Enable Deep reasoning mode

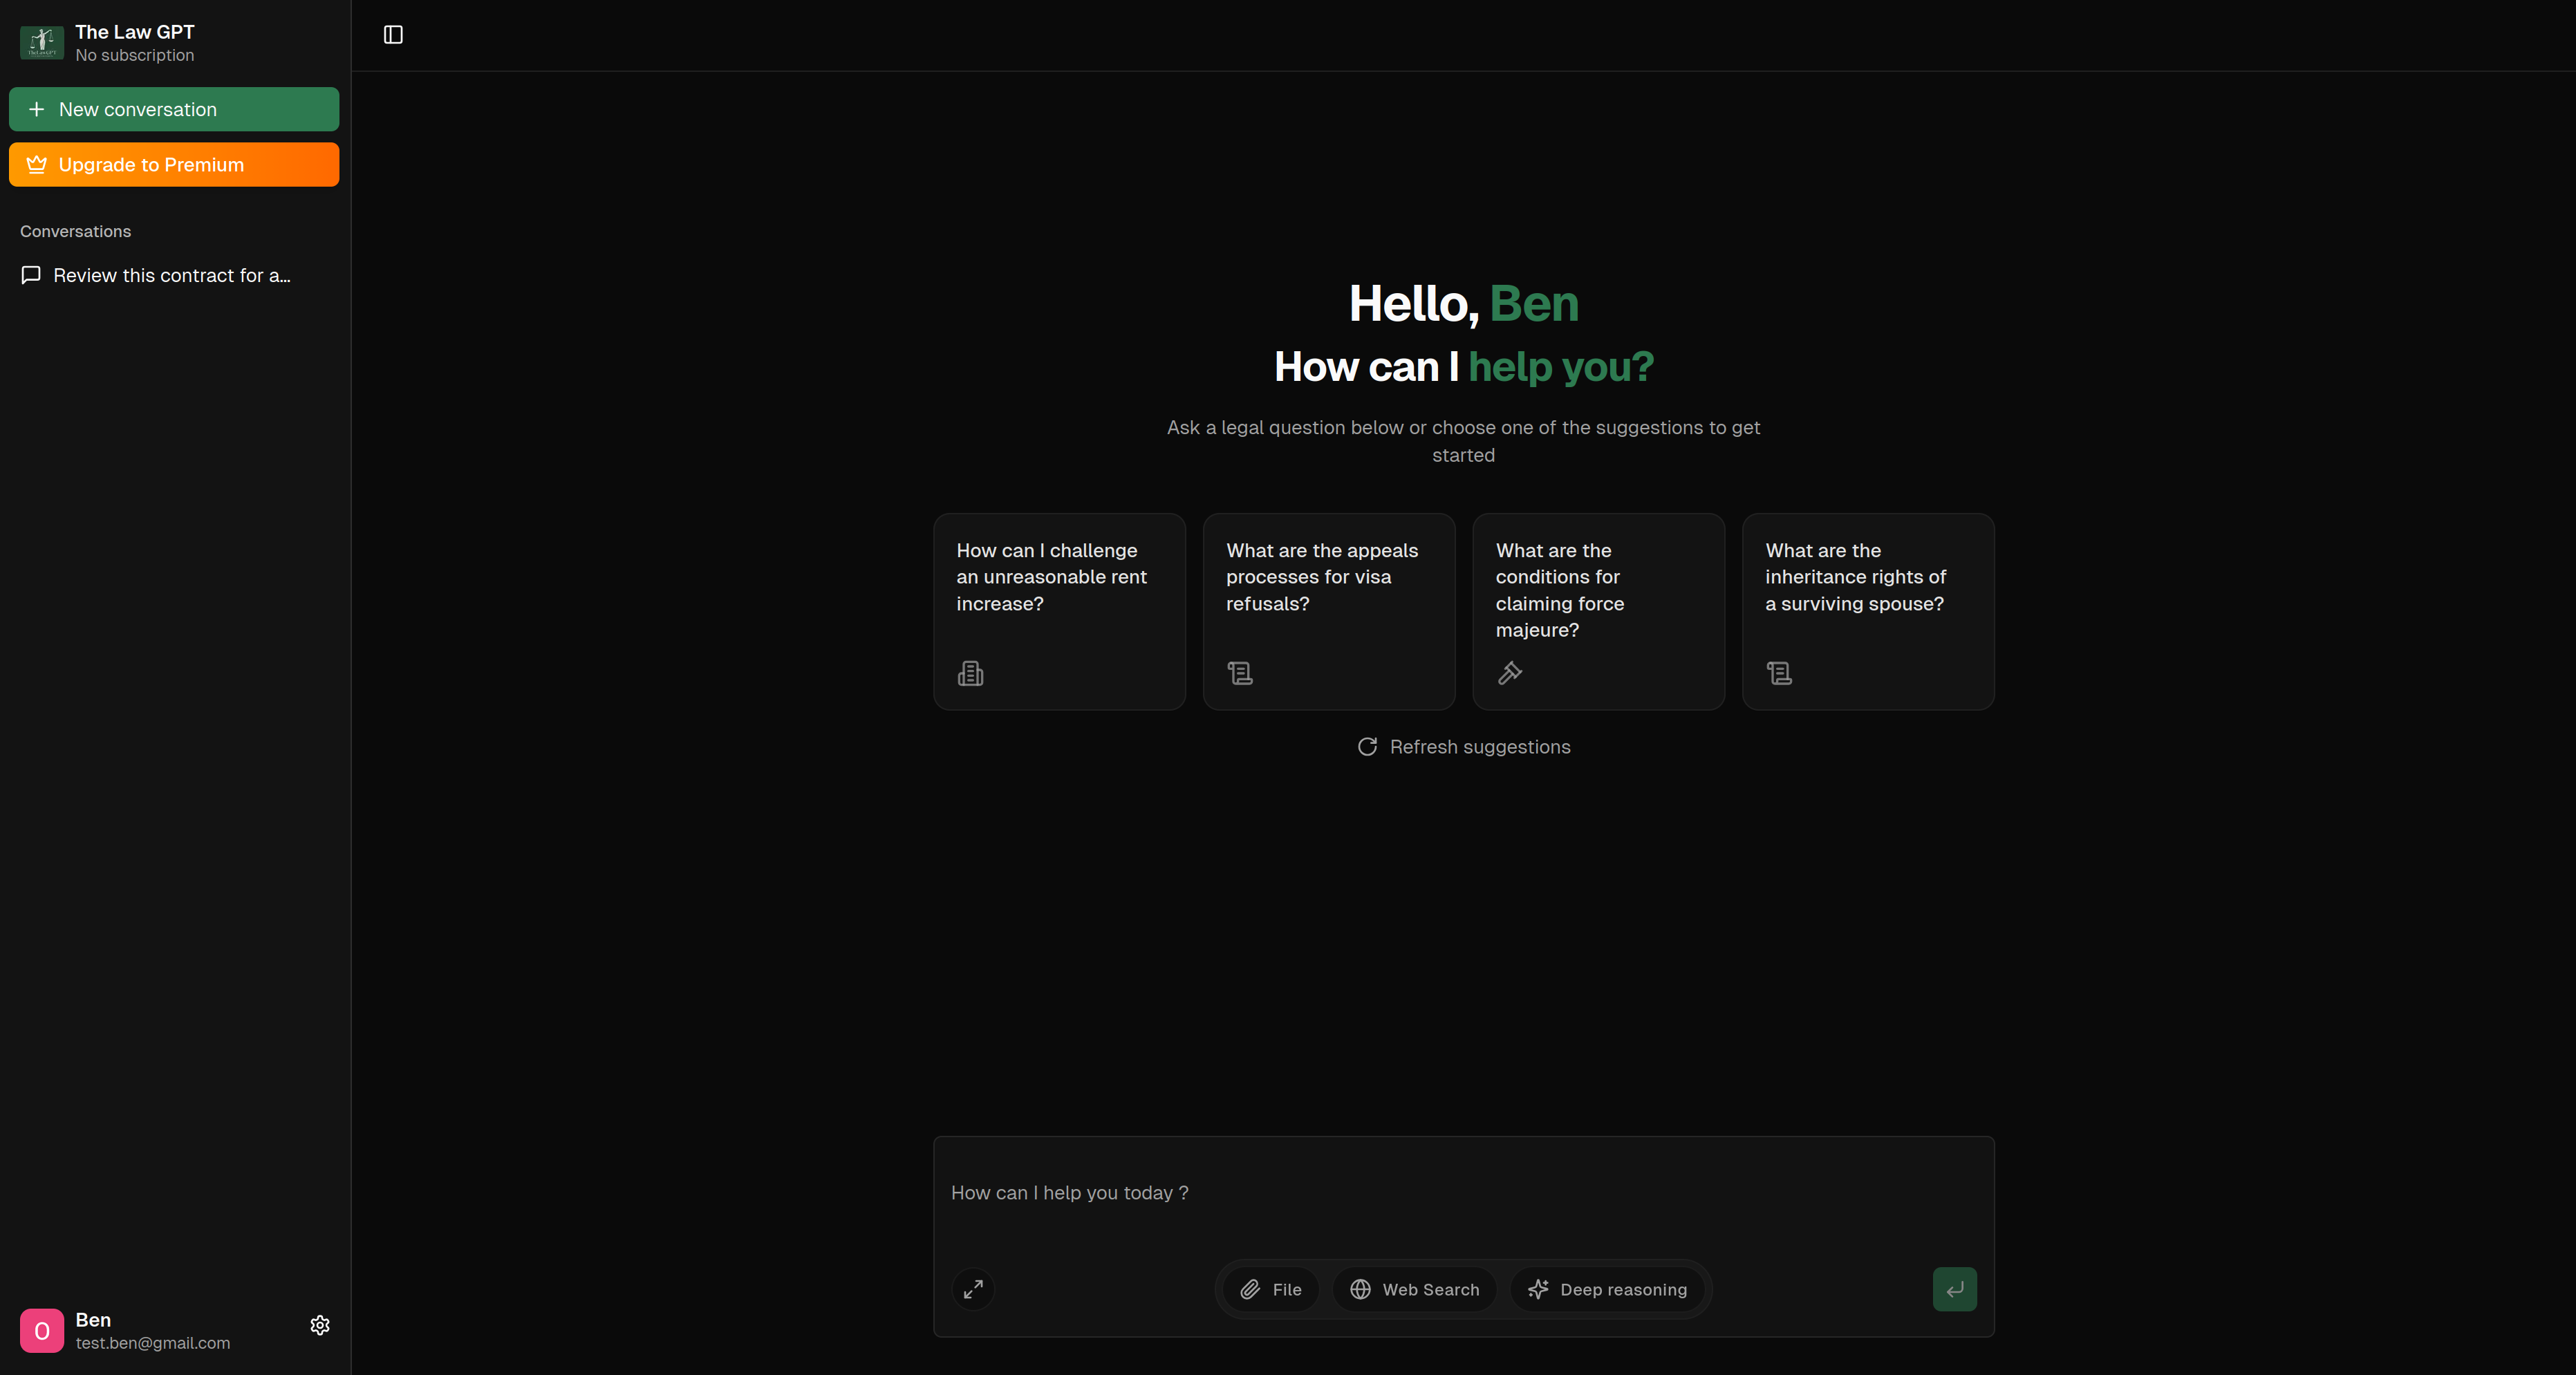tap(1607, 1289)
